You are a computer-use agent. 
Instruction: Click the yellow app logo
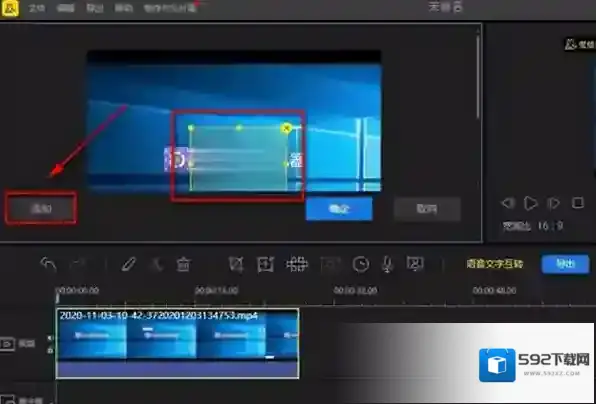coord(10,8)
